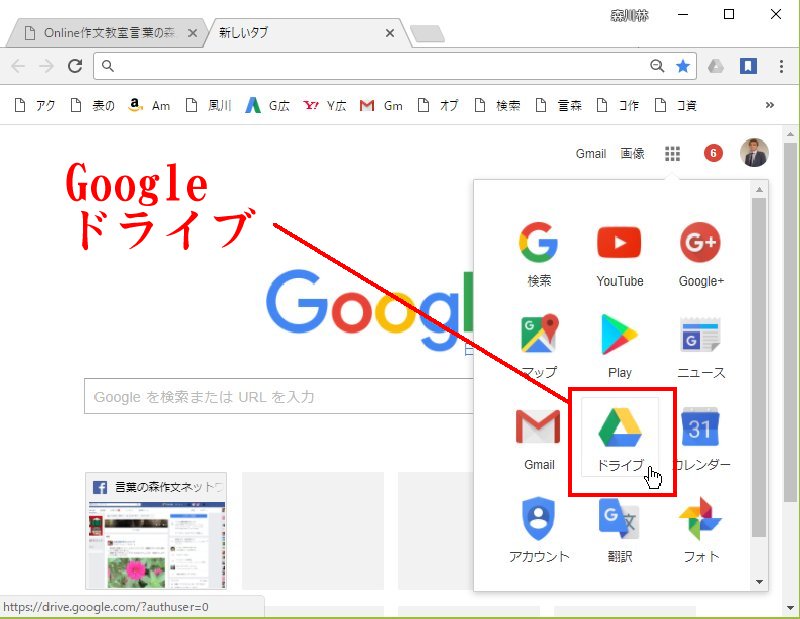Open Google Drive (ドライブ) app

tap(619, 438)
